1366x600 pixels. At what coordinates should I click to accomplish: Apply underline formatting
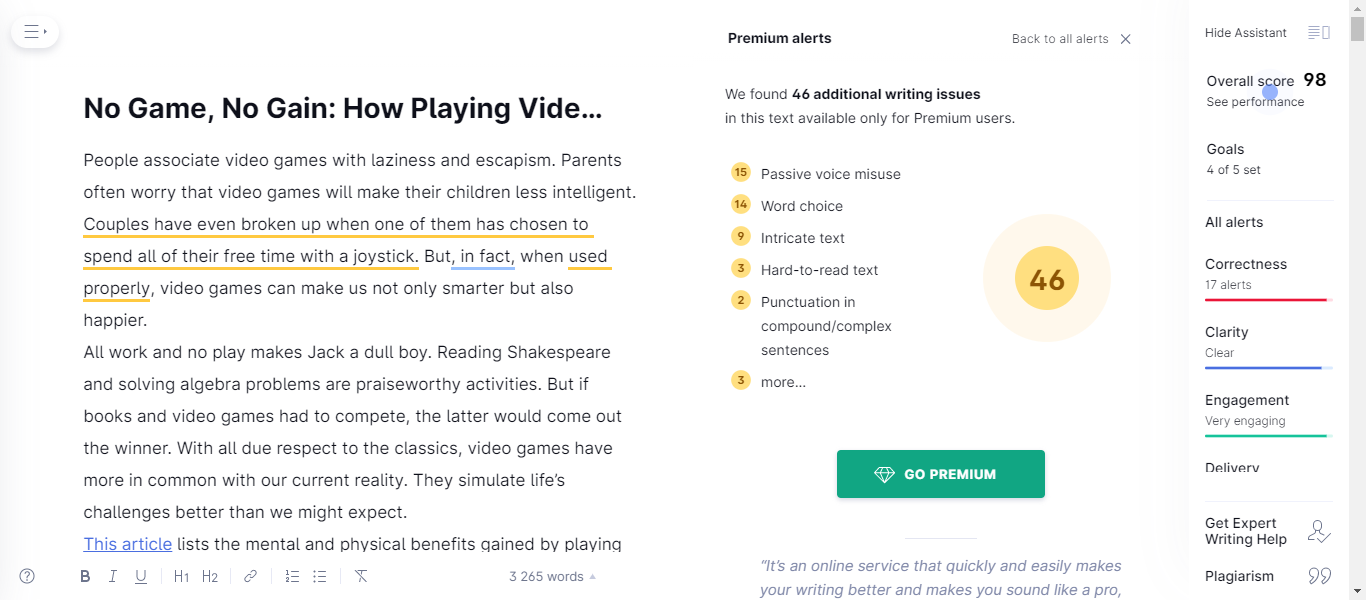tap(141, 576)
